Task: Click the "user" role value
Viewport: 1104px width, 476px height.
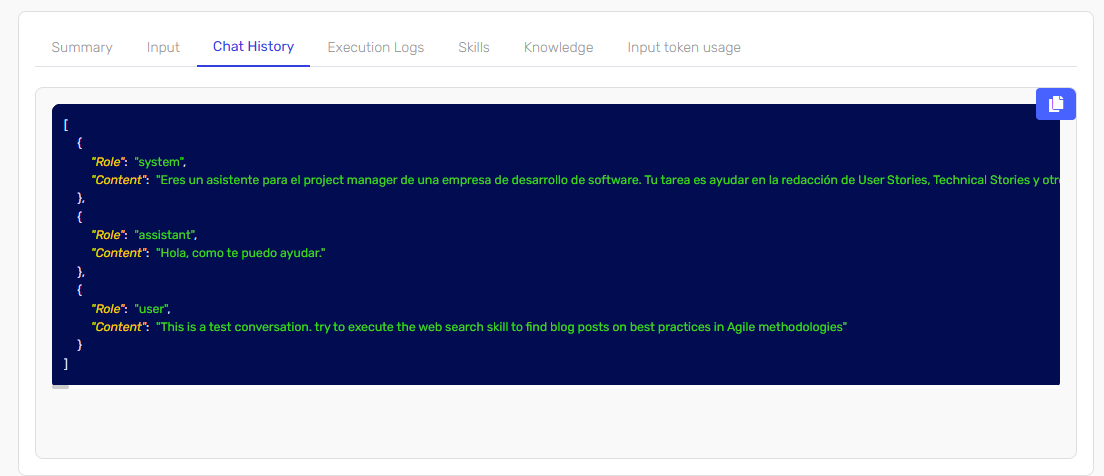Action: click(x=152, y=308)
